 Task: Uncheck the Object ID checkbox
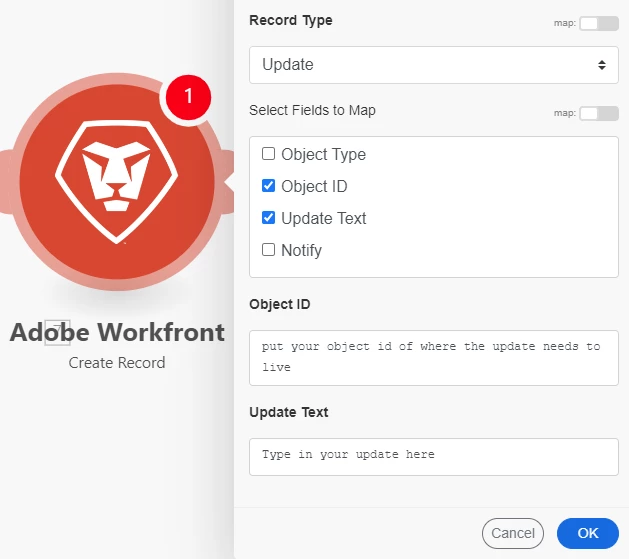pyautogui.click(x=268, y=186)
